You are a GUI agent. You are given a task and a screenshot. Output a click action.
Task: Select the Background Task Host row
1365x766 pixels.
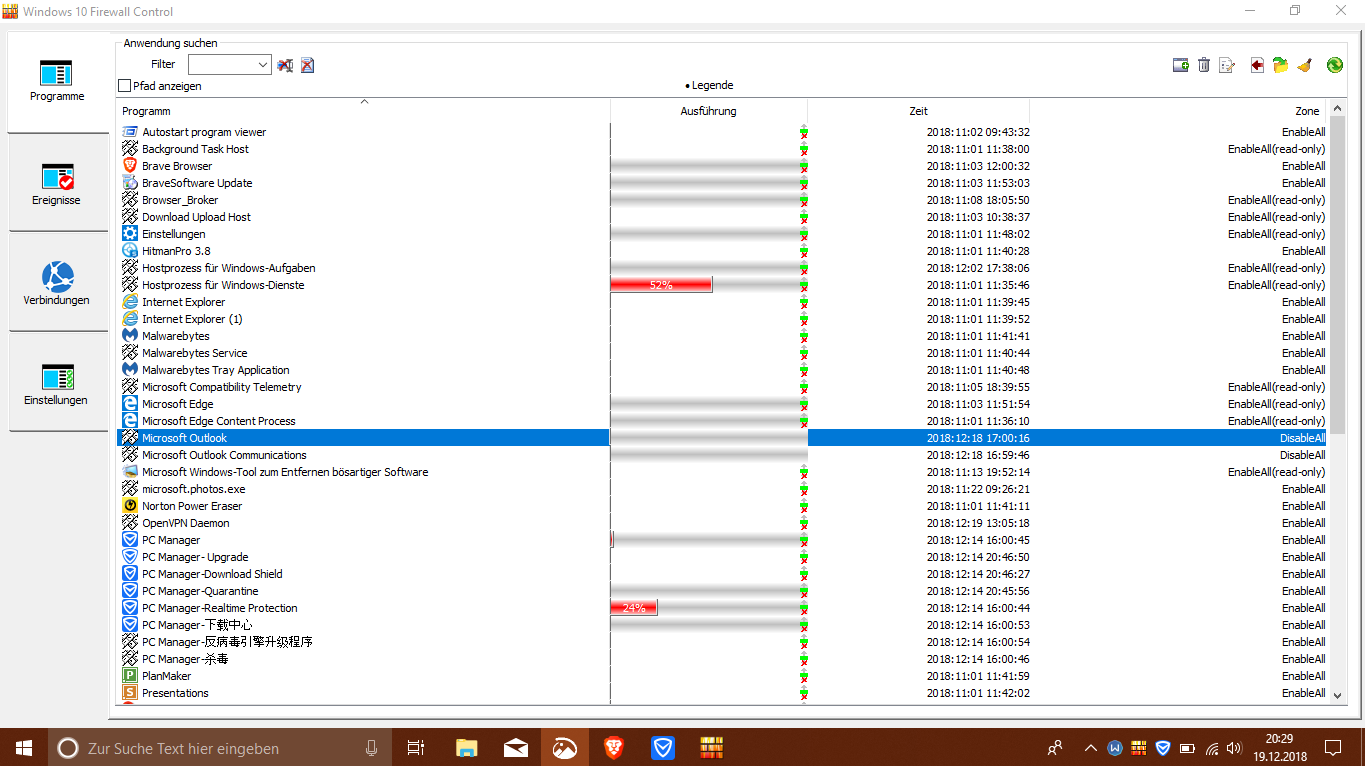[724, 149]
